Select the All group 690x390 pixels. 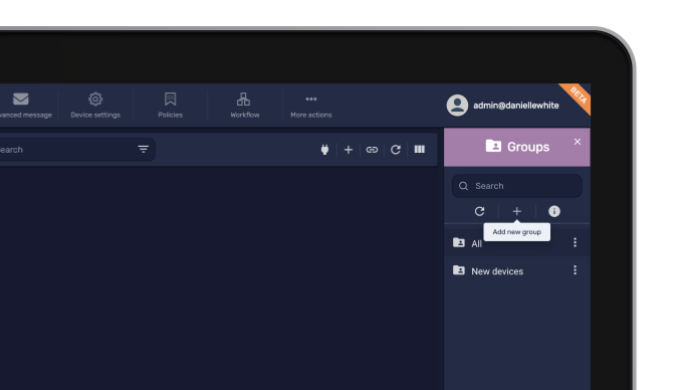pos(517,243)
